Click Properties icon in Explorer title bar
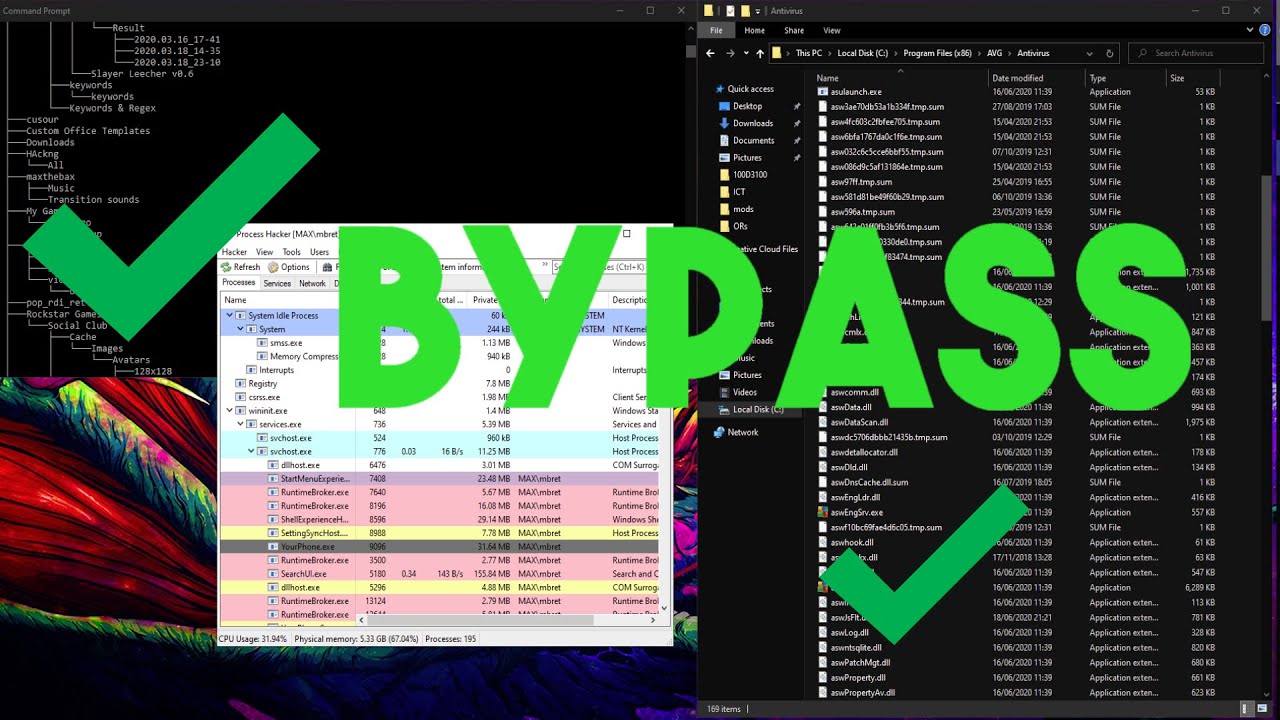The height and width of the screenshot is (720, 1280). click(x=730, y=10)
